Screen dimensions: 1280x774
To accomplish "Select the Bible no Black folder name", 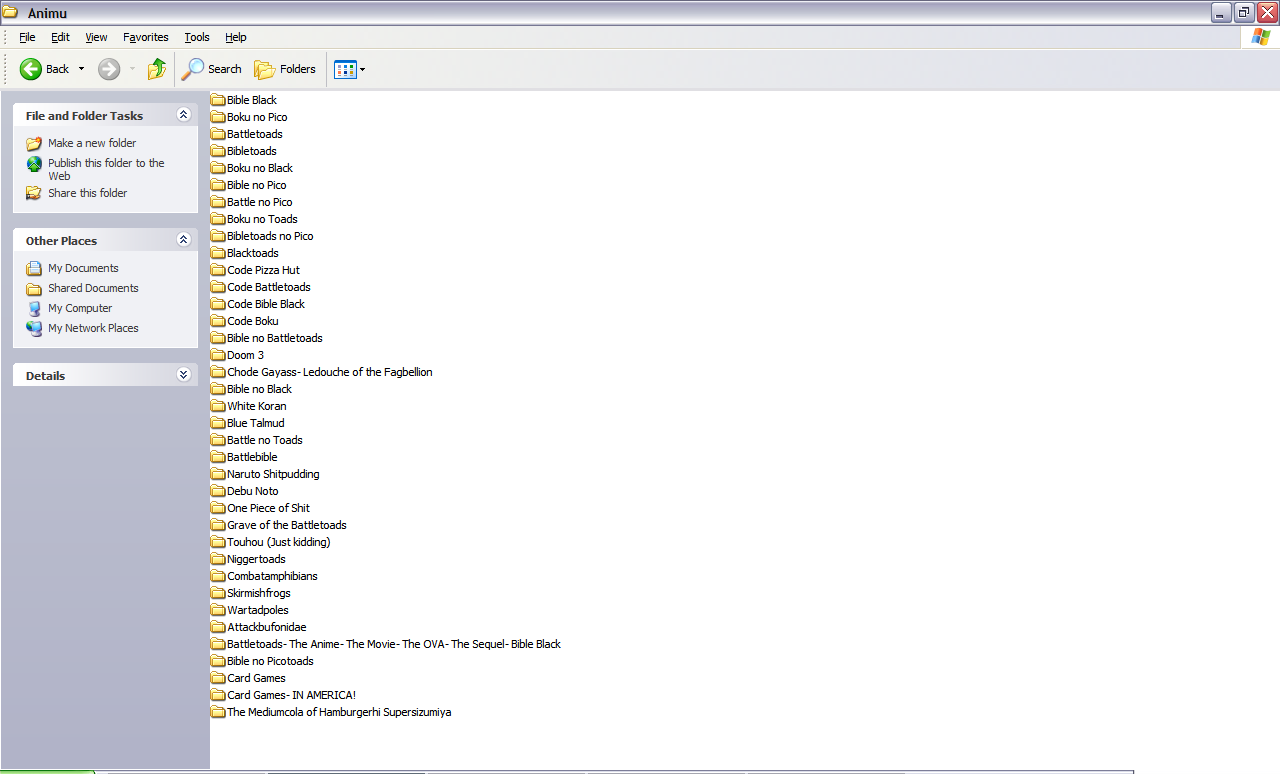I will 260,389.
